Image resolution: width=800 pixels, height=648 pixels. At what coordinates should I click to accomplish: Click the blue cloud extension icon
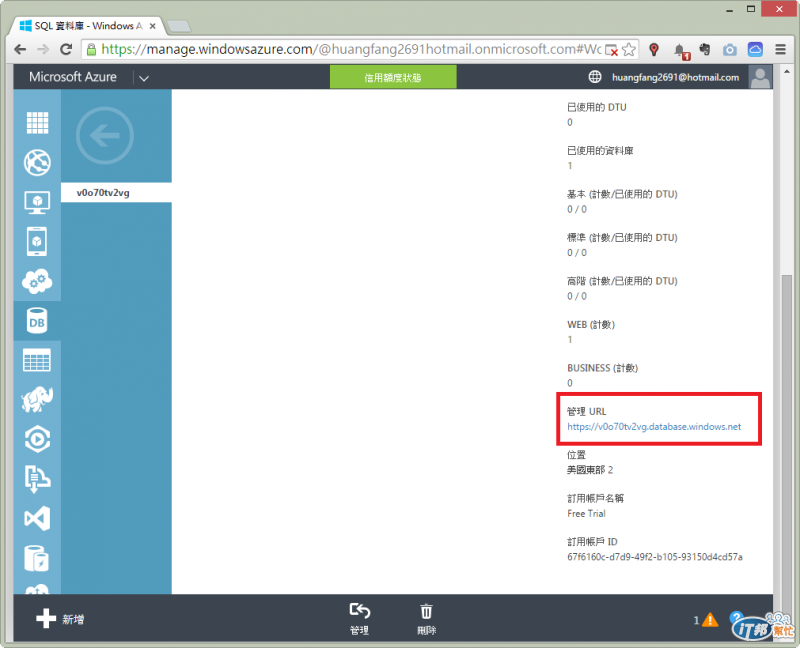755,49
